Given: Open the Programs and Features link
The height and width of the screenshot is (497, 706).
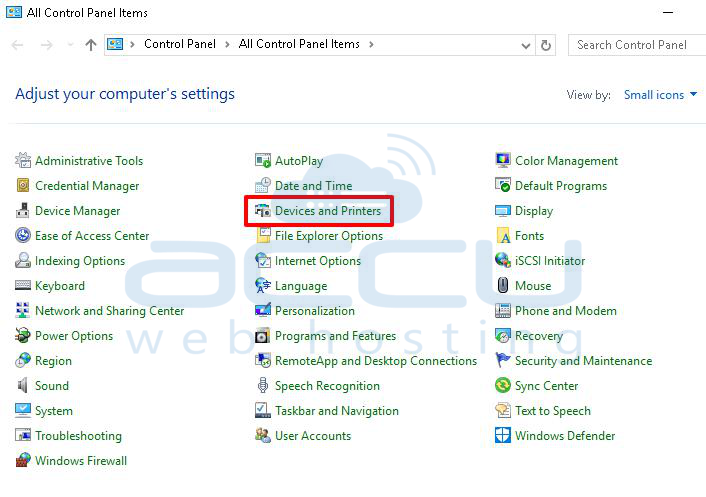Looking at the screenshot, I should 335,336.
